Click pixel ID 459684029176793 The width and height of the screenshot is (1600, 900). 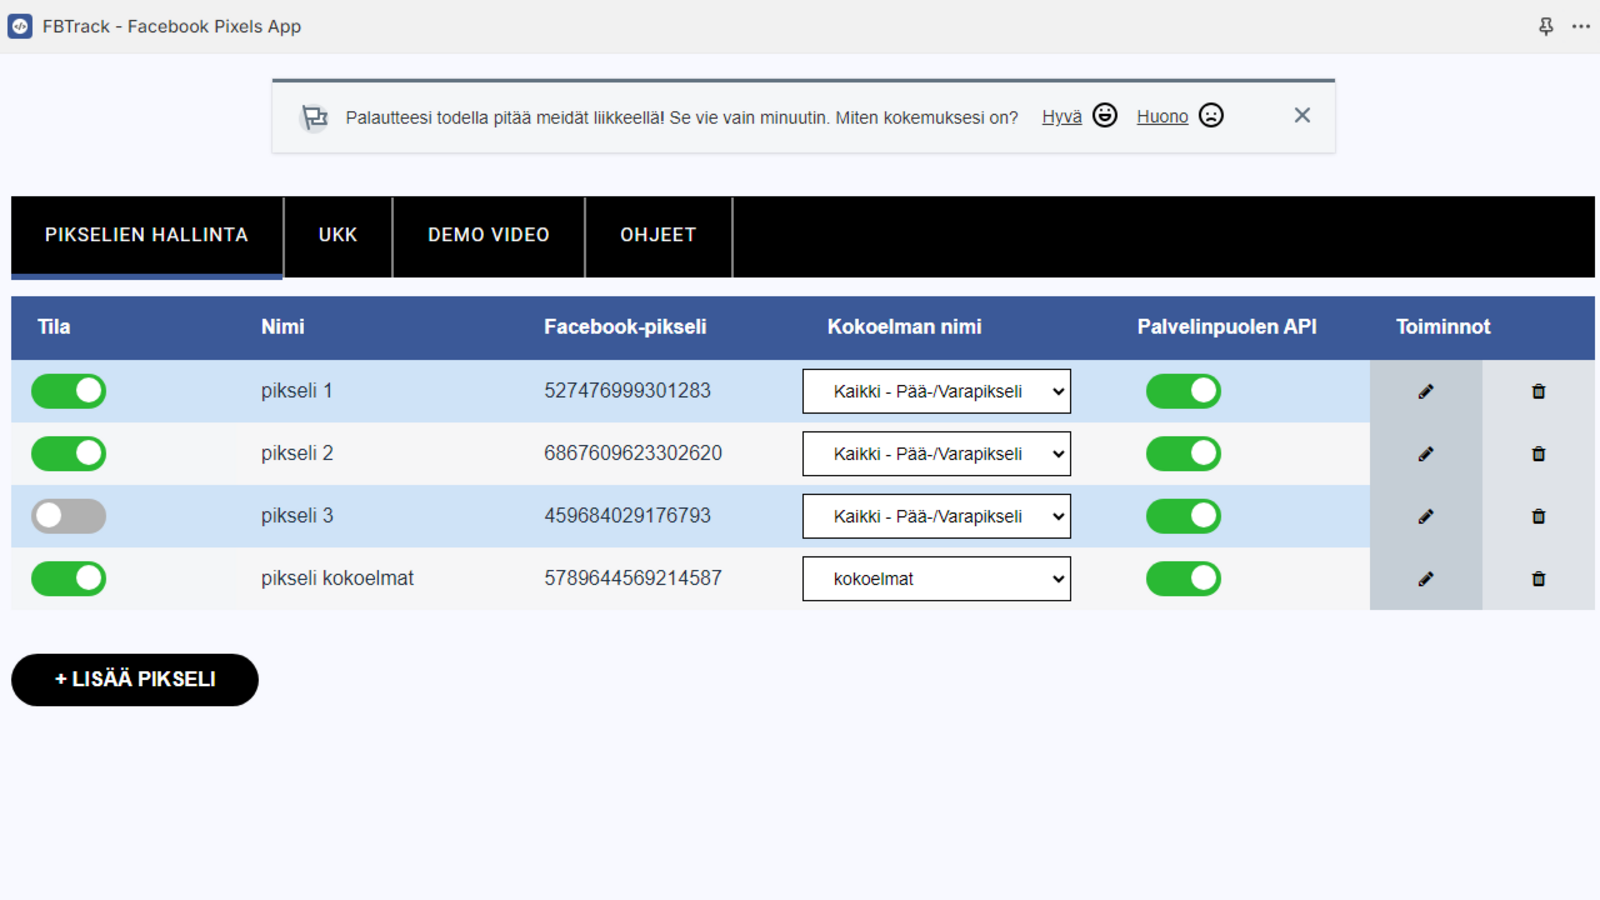tap(627, 516)
